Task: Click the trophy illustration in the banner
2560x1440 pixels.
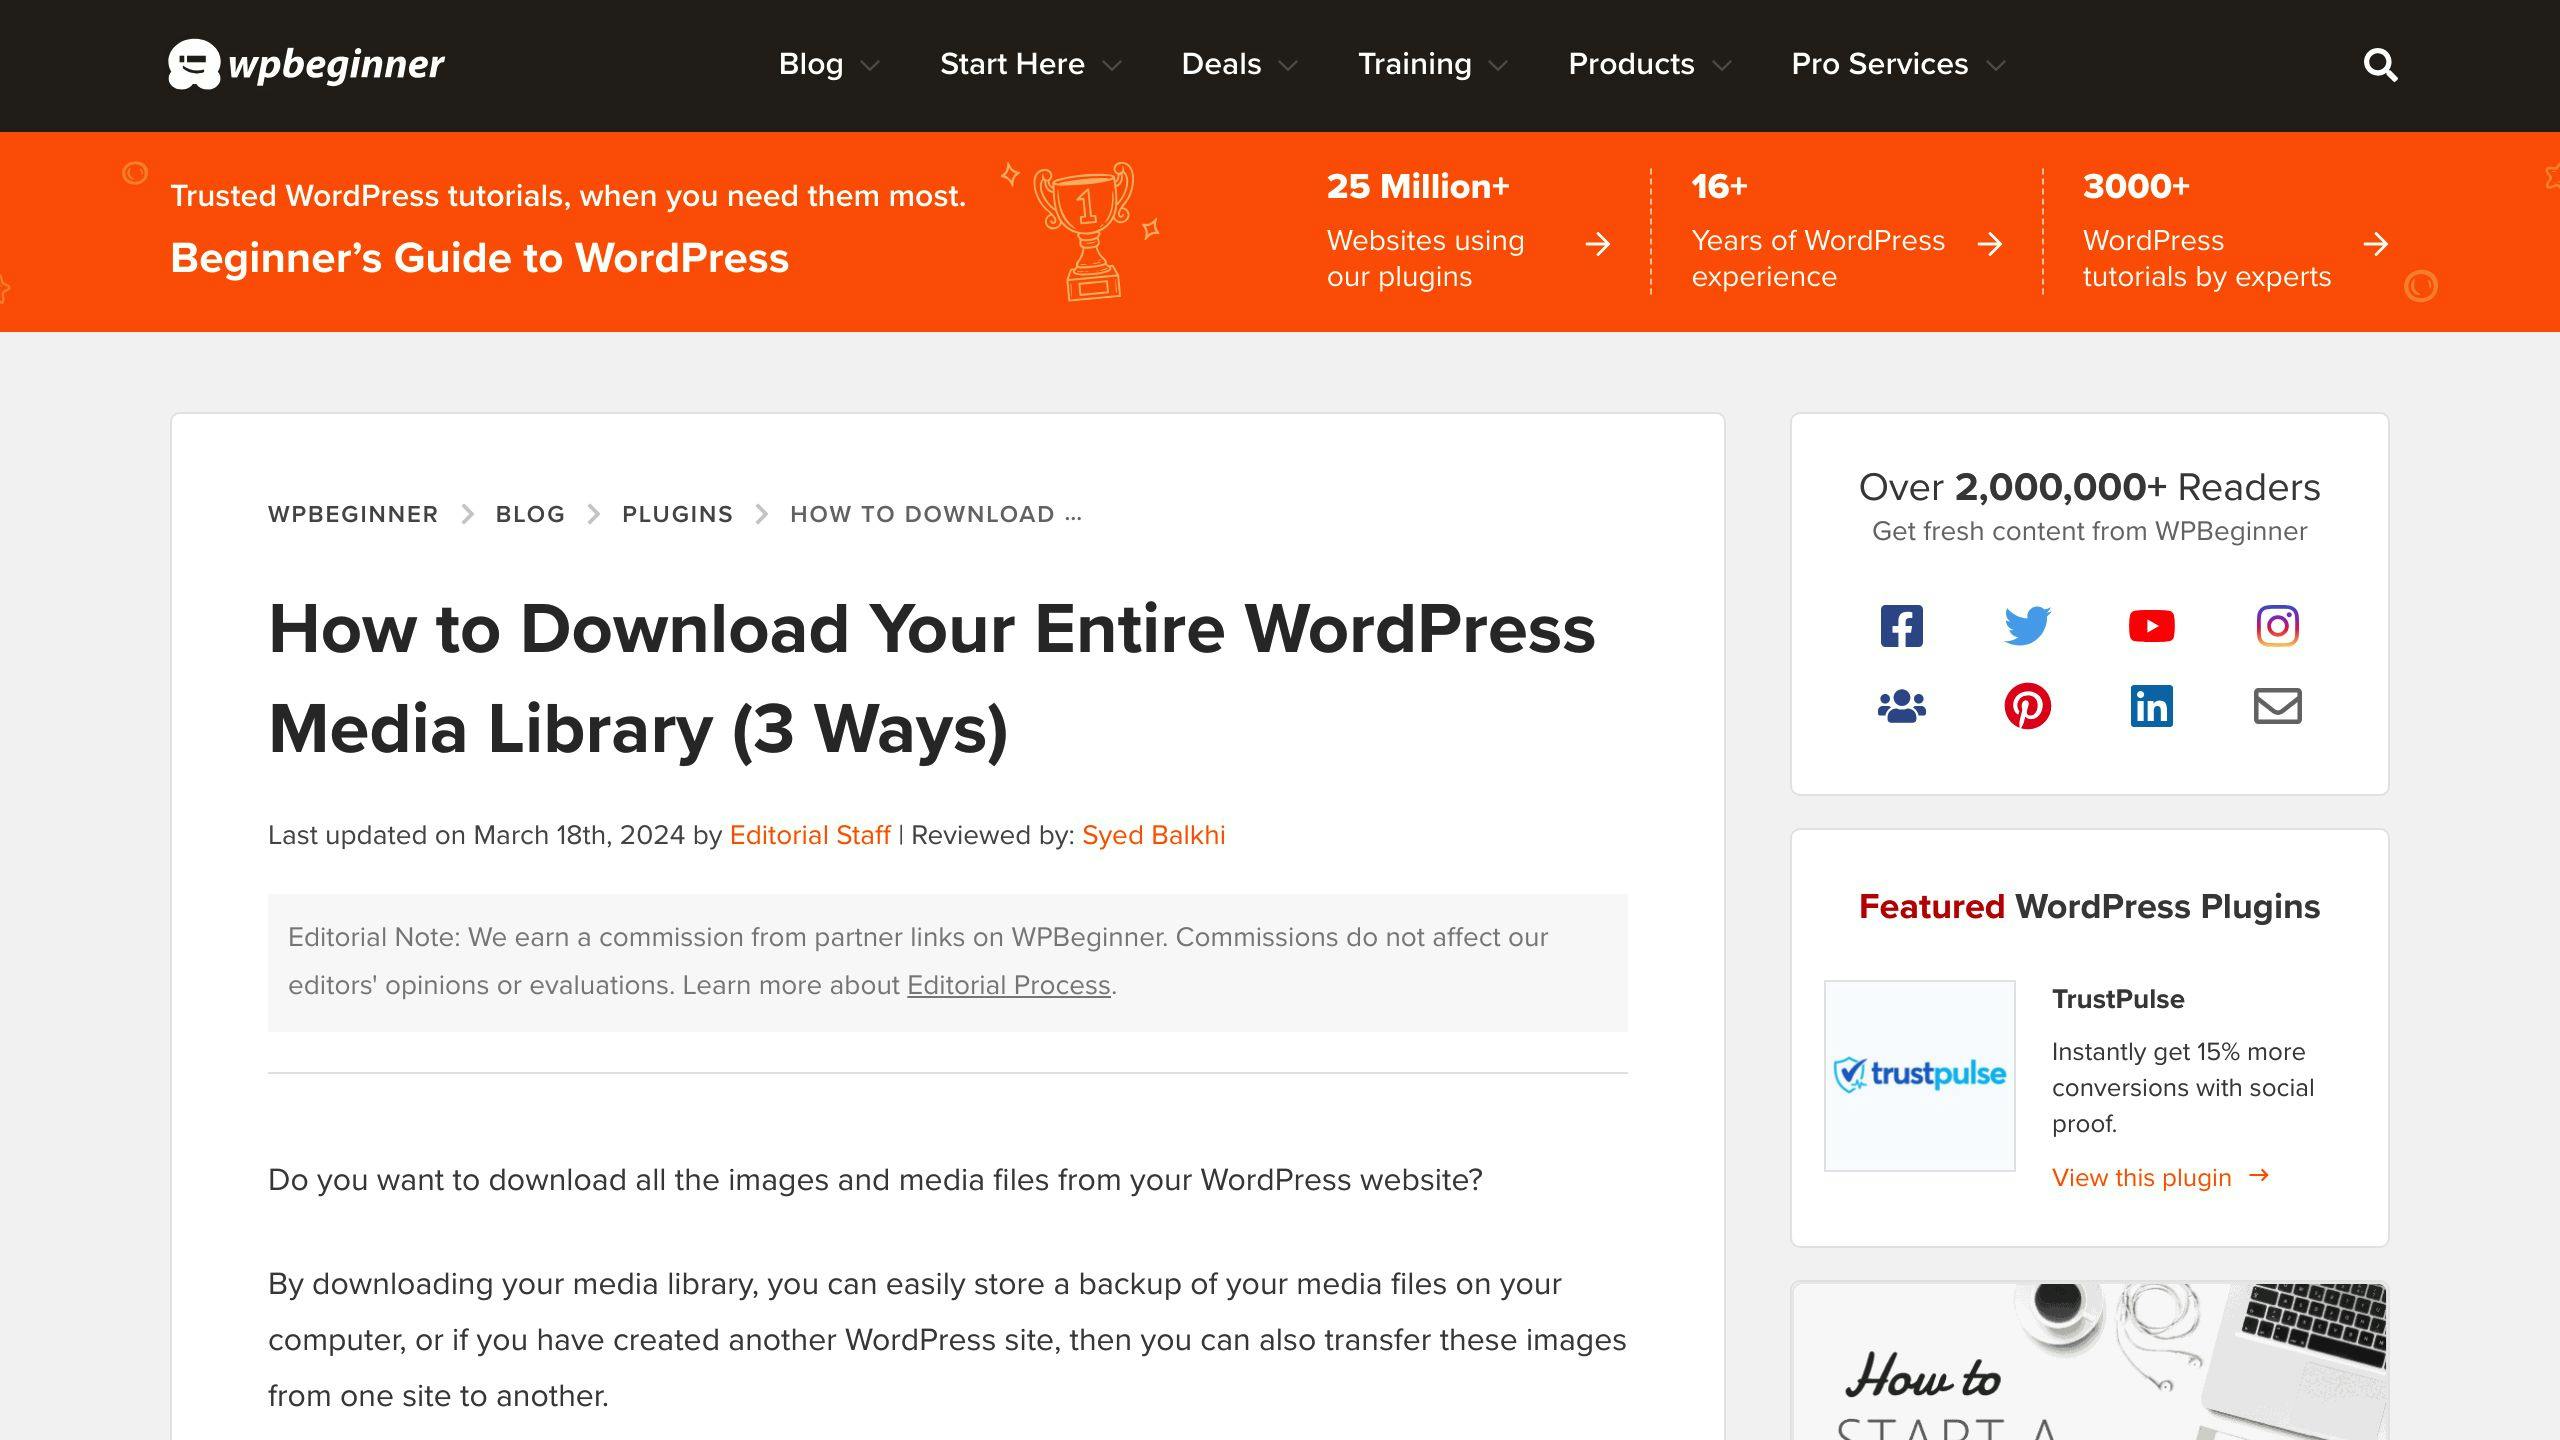Action: (x=1085, y=230)
